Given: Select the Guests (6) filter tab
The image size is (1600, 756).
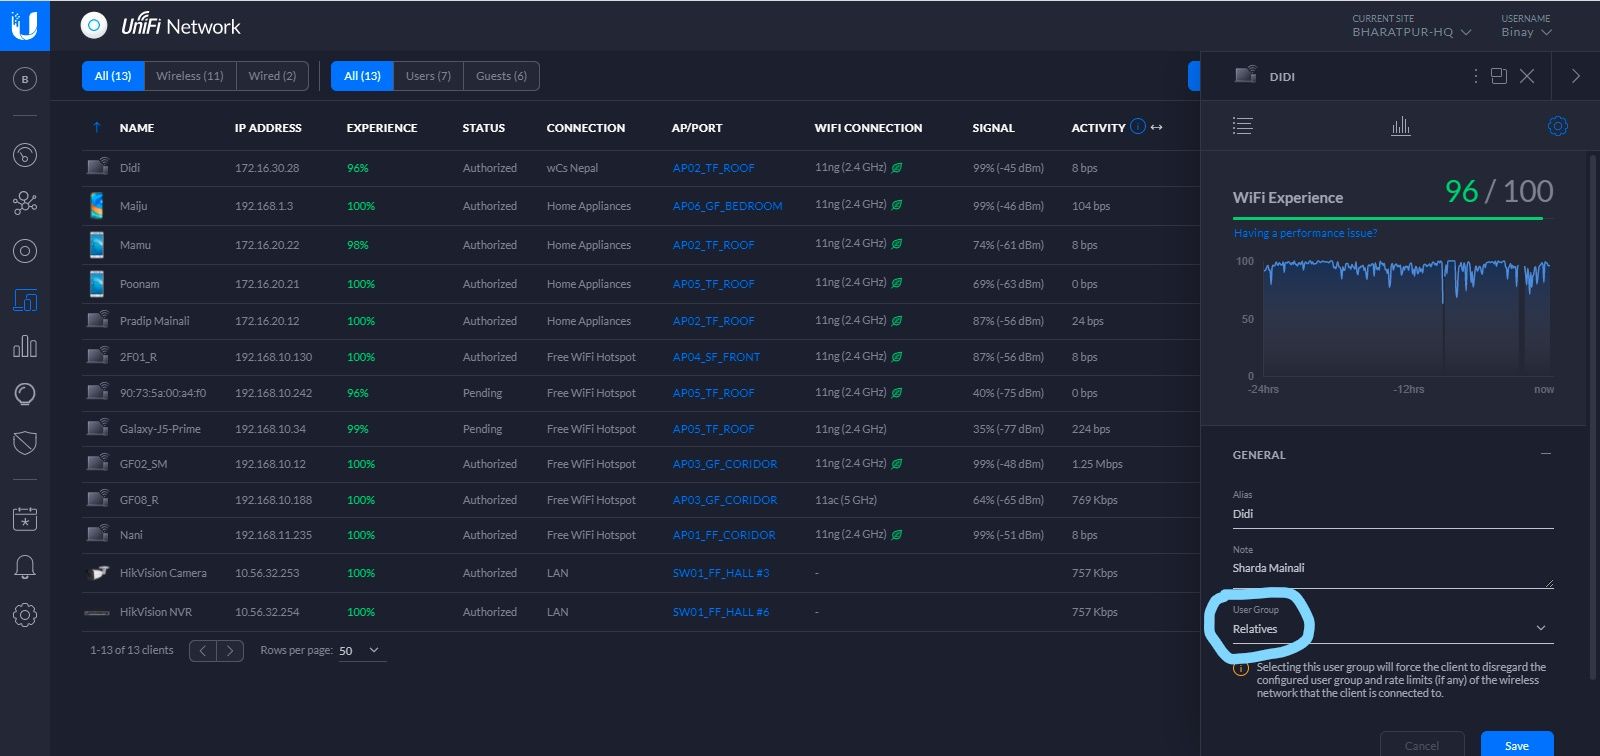Looking at the screenshot, I should click(501, 76).
